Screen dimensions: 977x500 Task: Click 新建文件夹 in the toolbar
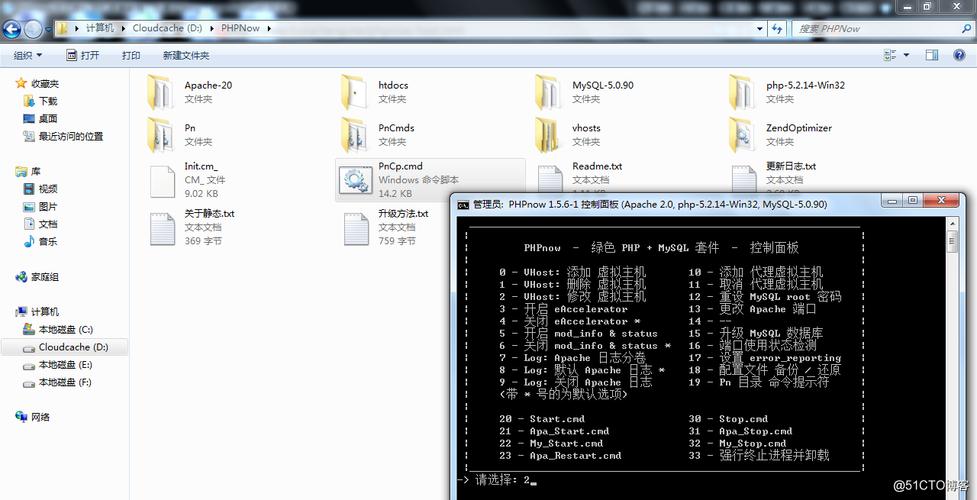click(x=186, y=55)
